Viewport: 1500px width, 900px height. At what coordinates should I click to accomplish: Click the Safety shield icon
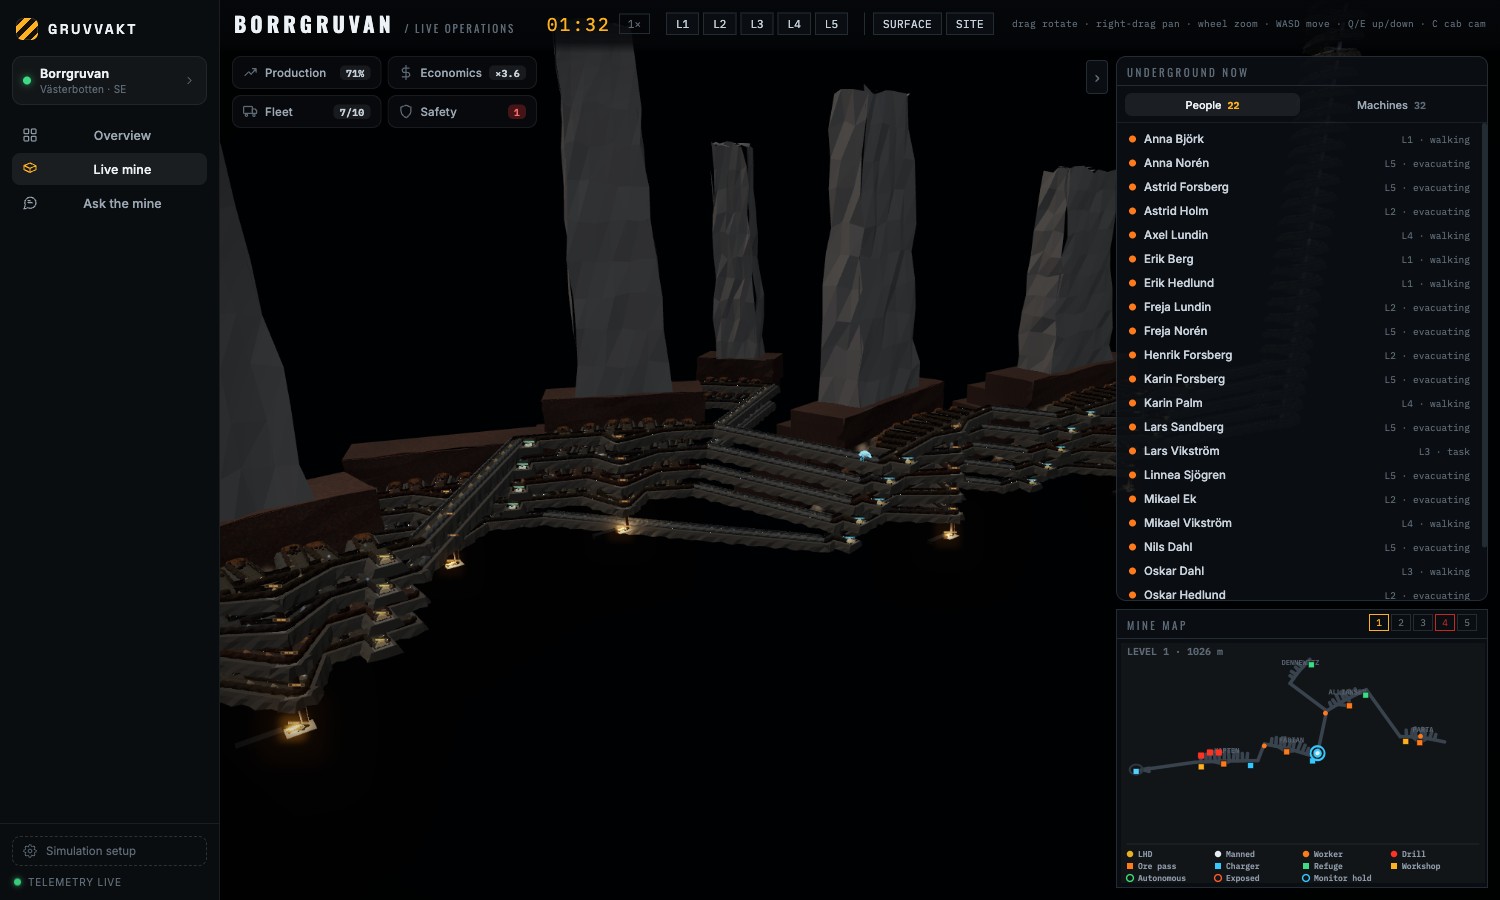pos(406,112)
